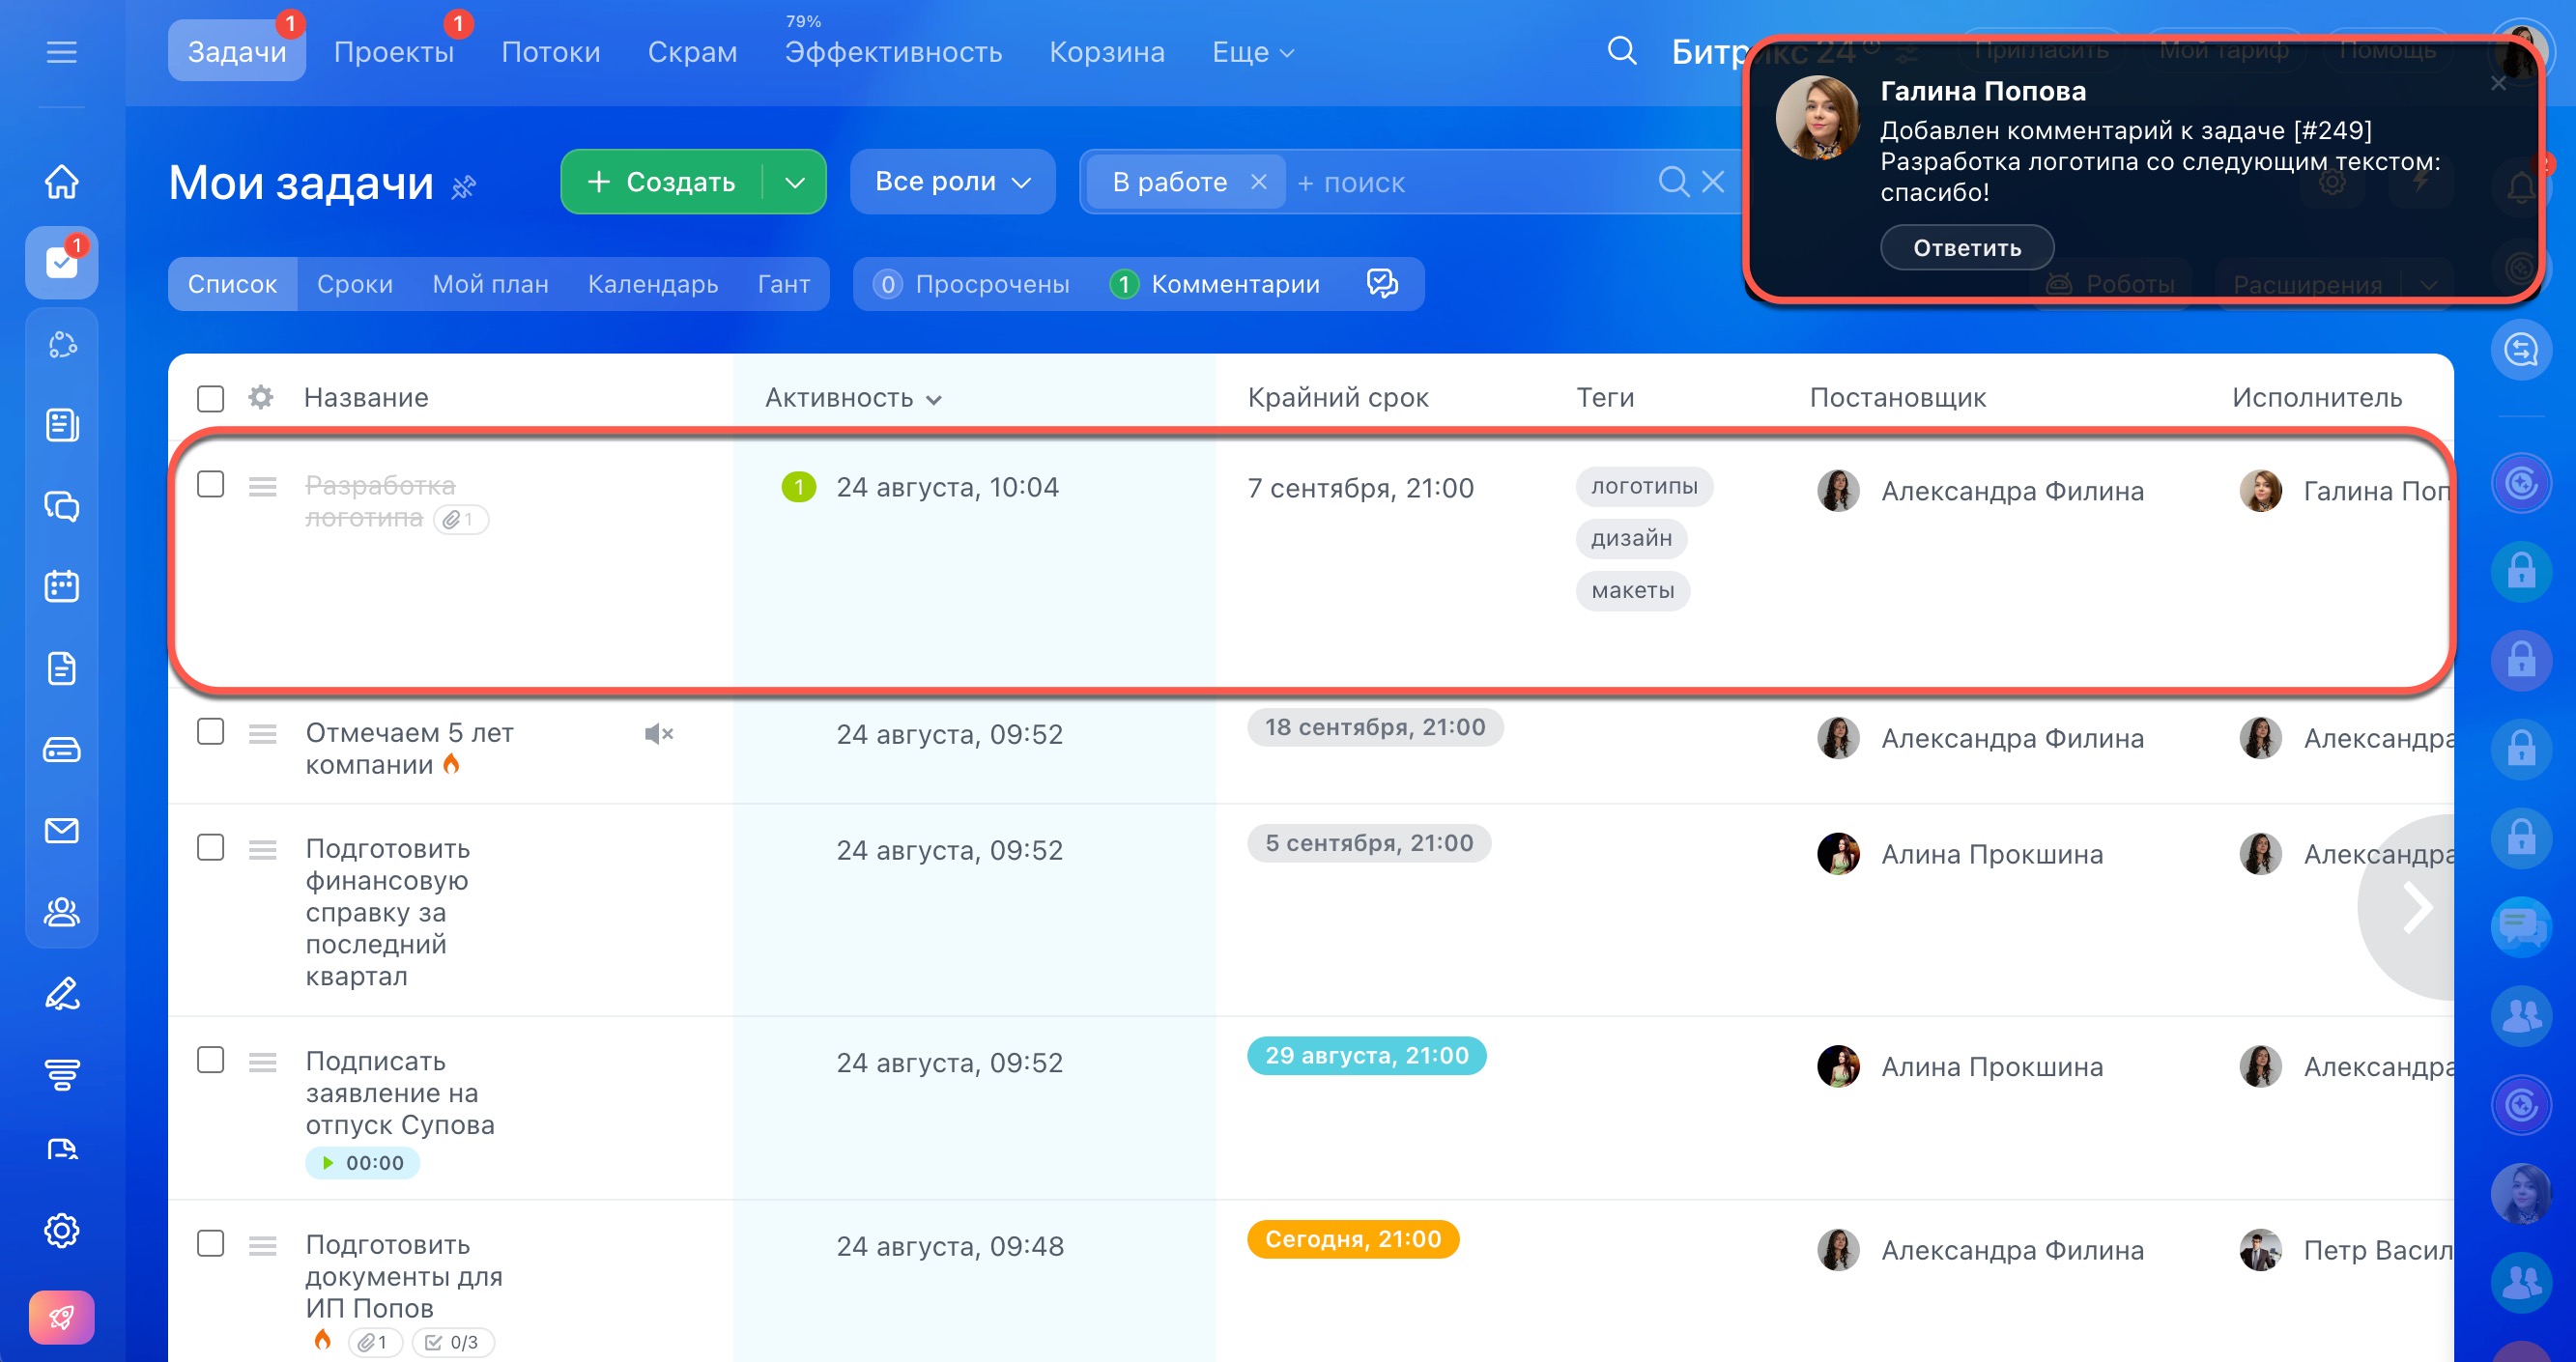Switch to Календарь view
Image resolution: width=2576 pixels, height=1362 pixels.
pos(653,284)
